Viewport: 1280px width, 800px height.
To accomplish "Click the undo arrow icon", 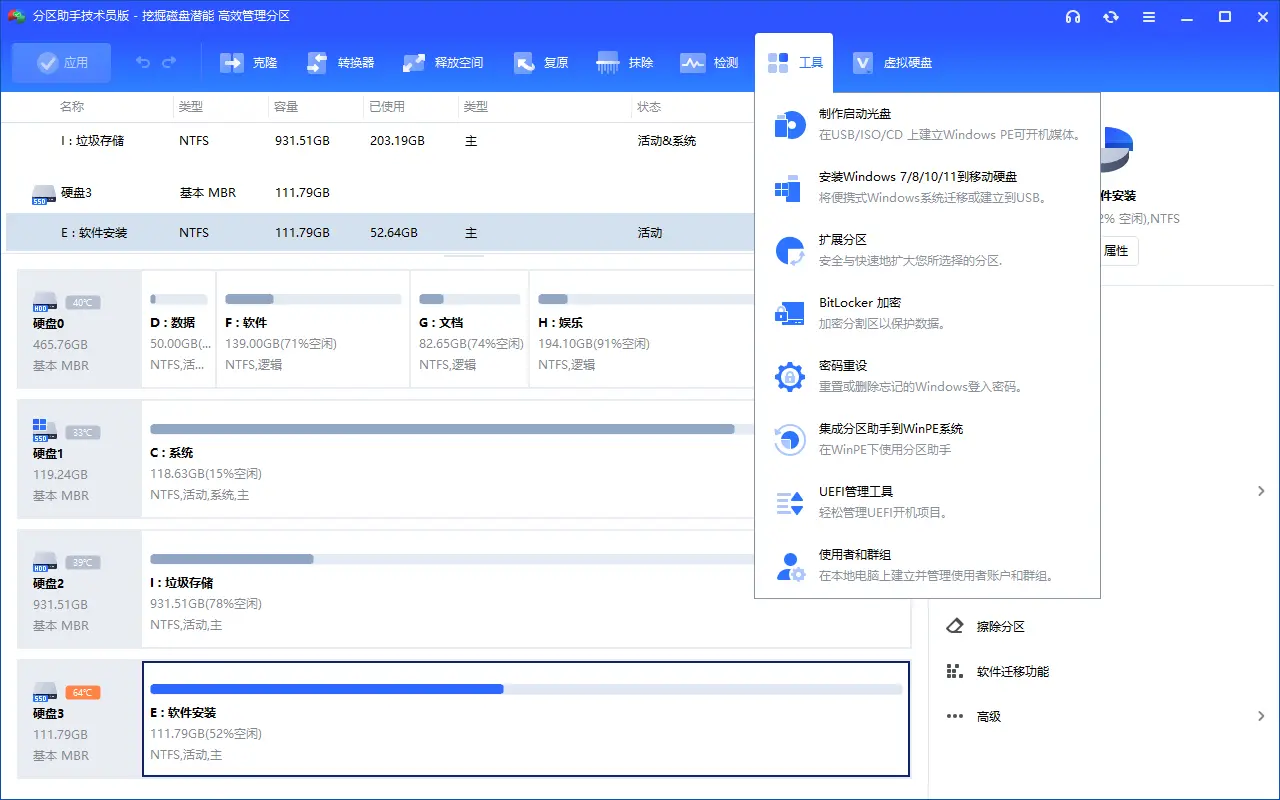I will click(143, 63).
